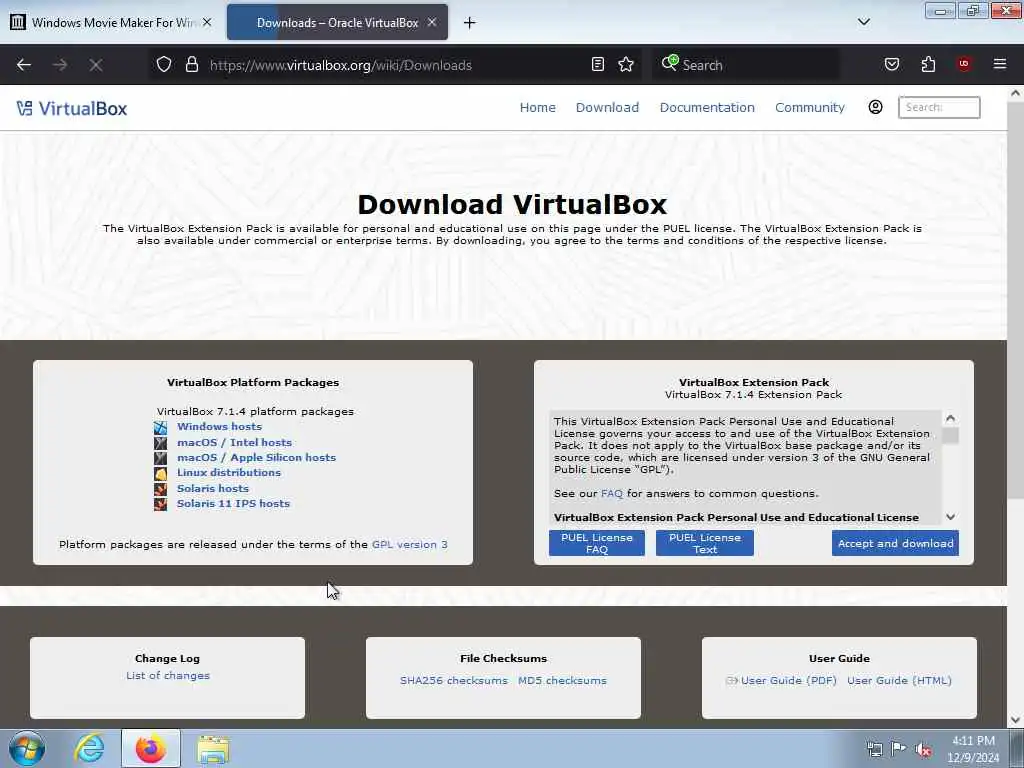Click the Solaris 11 IPS hosts icon
This screenshot has height=768, width=1024.
point(161,504)
